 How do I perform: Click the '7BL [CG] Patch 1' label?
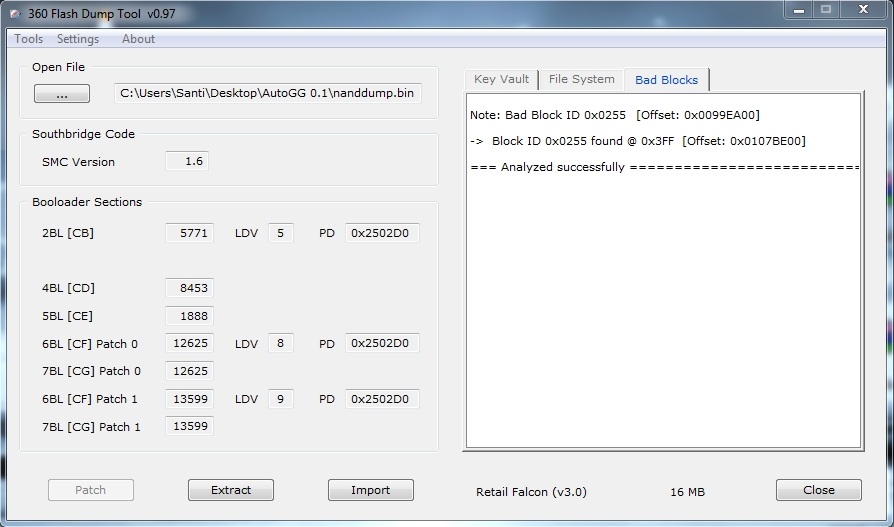(91, 427)
